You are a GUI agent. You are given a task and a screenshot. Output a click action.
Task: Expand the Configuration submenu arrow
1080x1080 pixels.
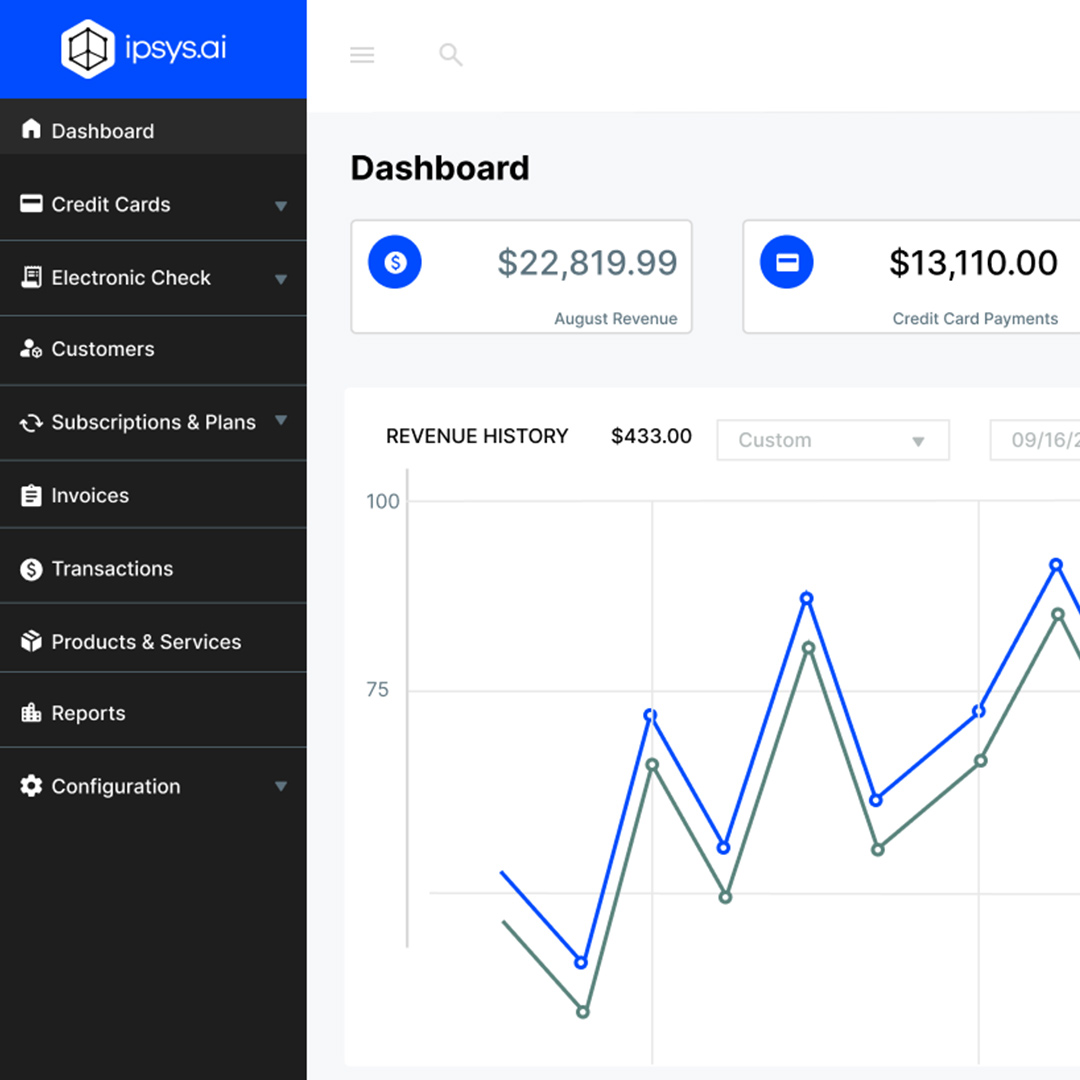[x=281, y=786]
